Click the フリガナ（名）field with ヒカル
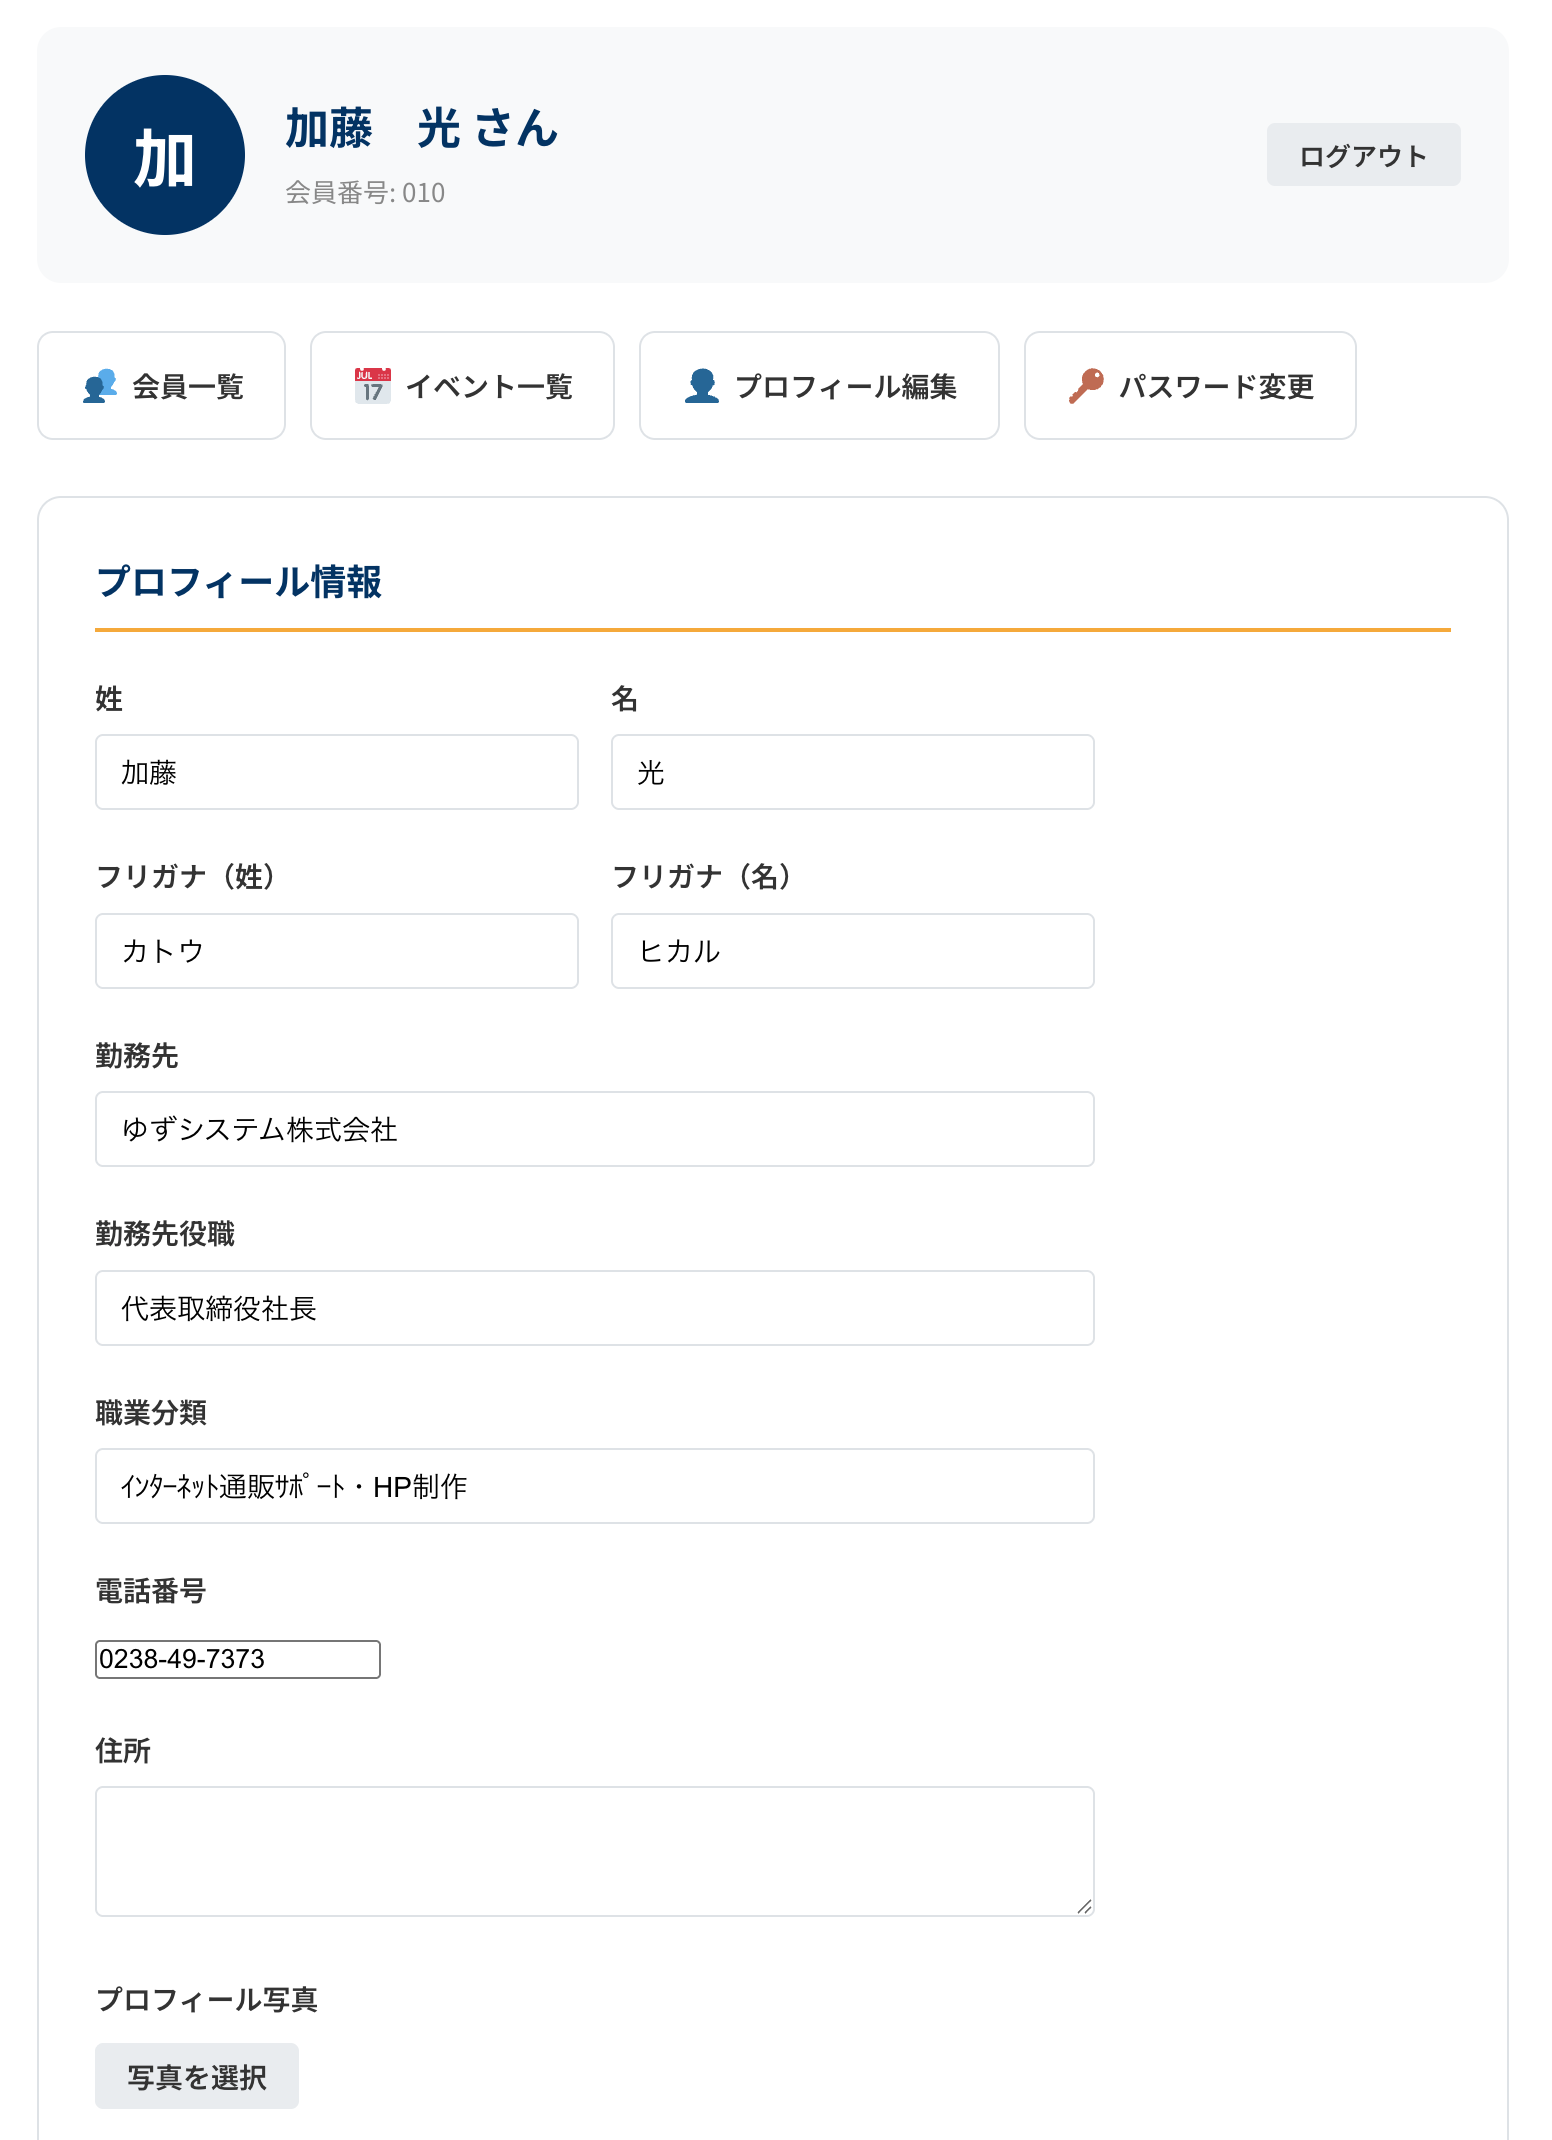The image size is (1552, 2140). 852,951
